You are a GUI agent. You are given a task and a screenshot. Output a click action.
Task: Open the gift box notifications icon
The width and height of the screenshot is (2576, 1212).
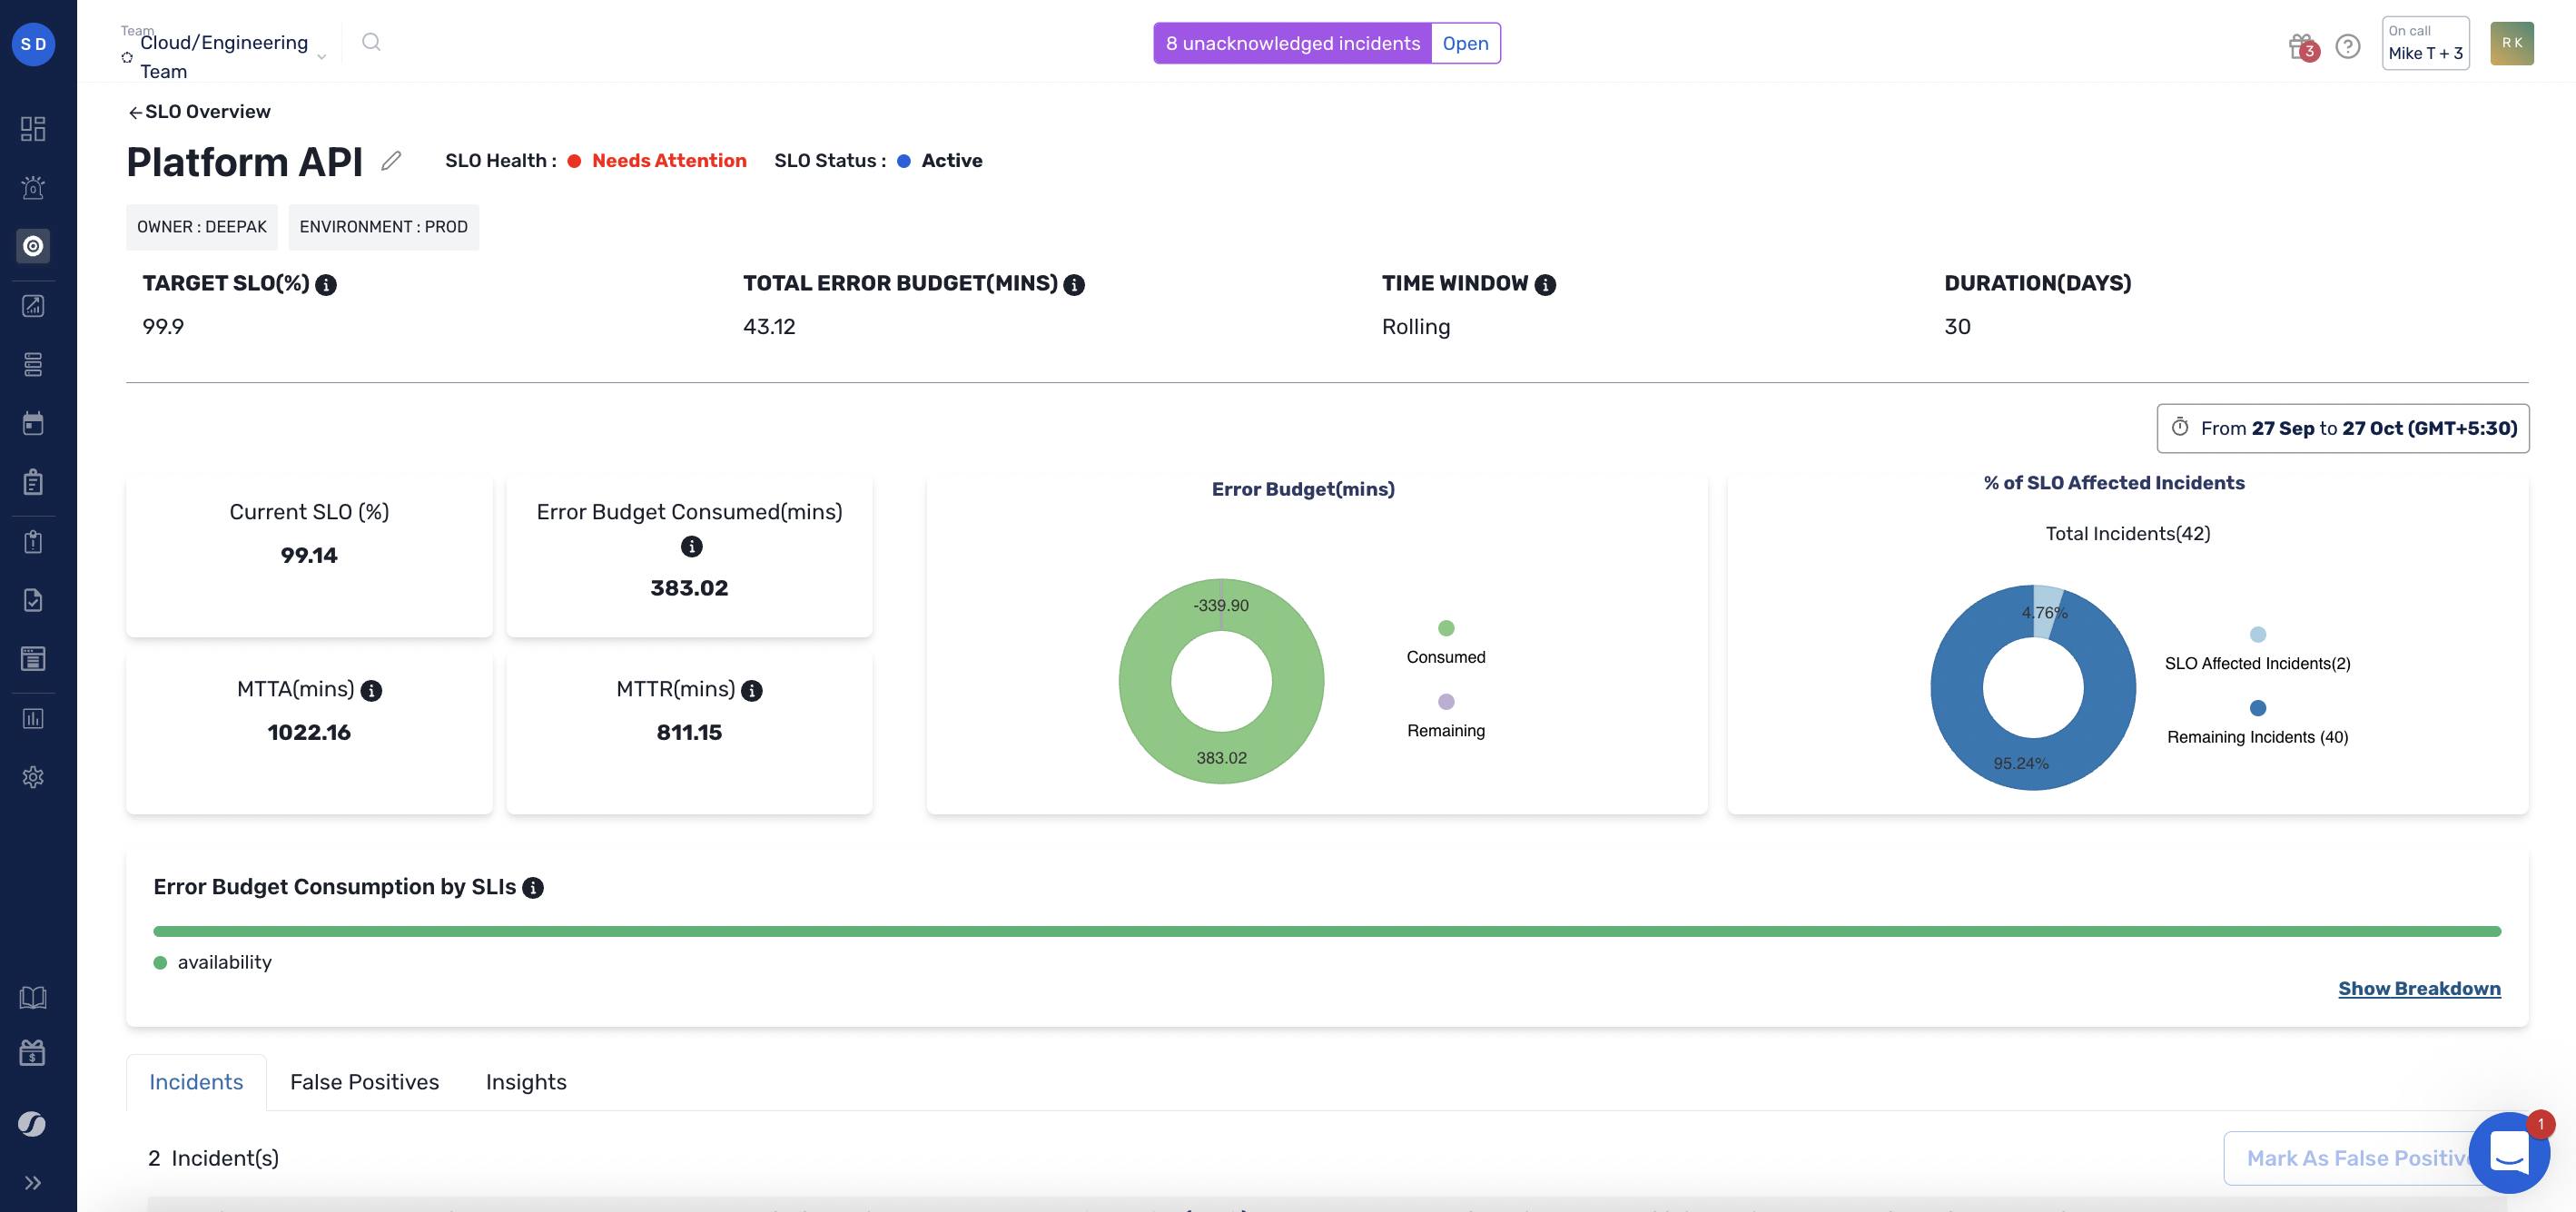pyautogui.click(x=2301, y=46)
